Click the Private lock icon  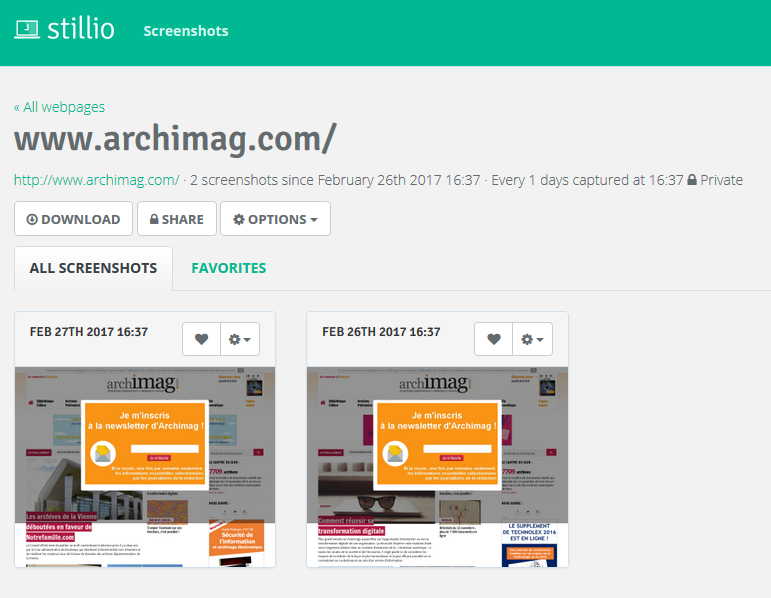pos(692,180)
